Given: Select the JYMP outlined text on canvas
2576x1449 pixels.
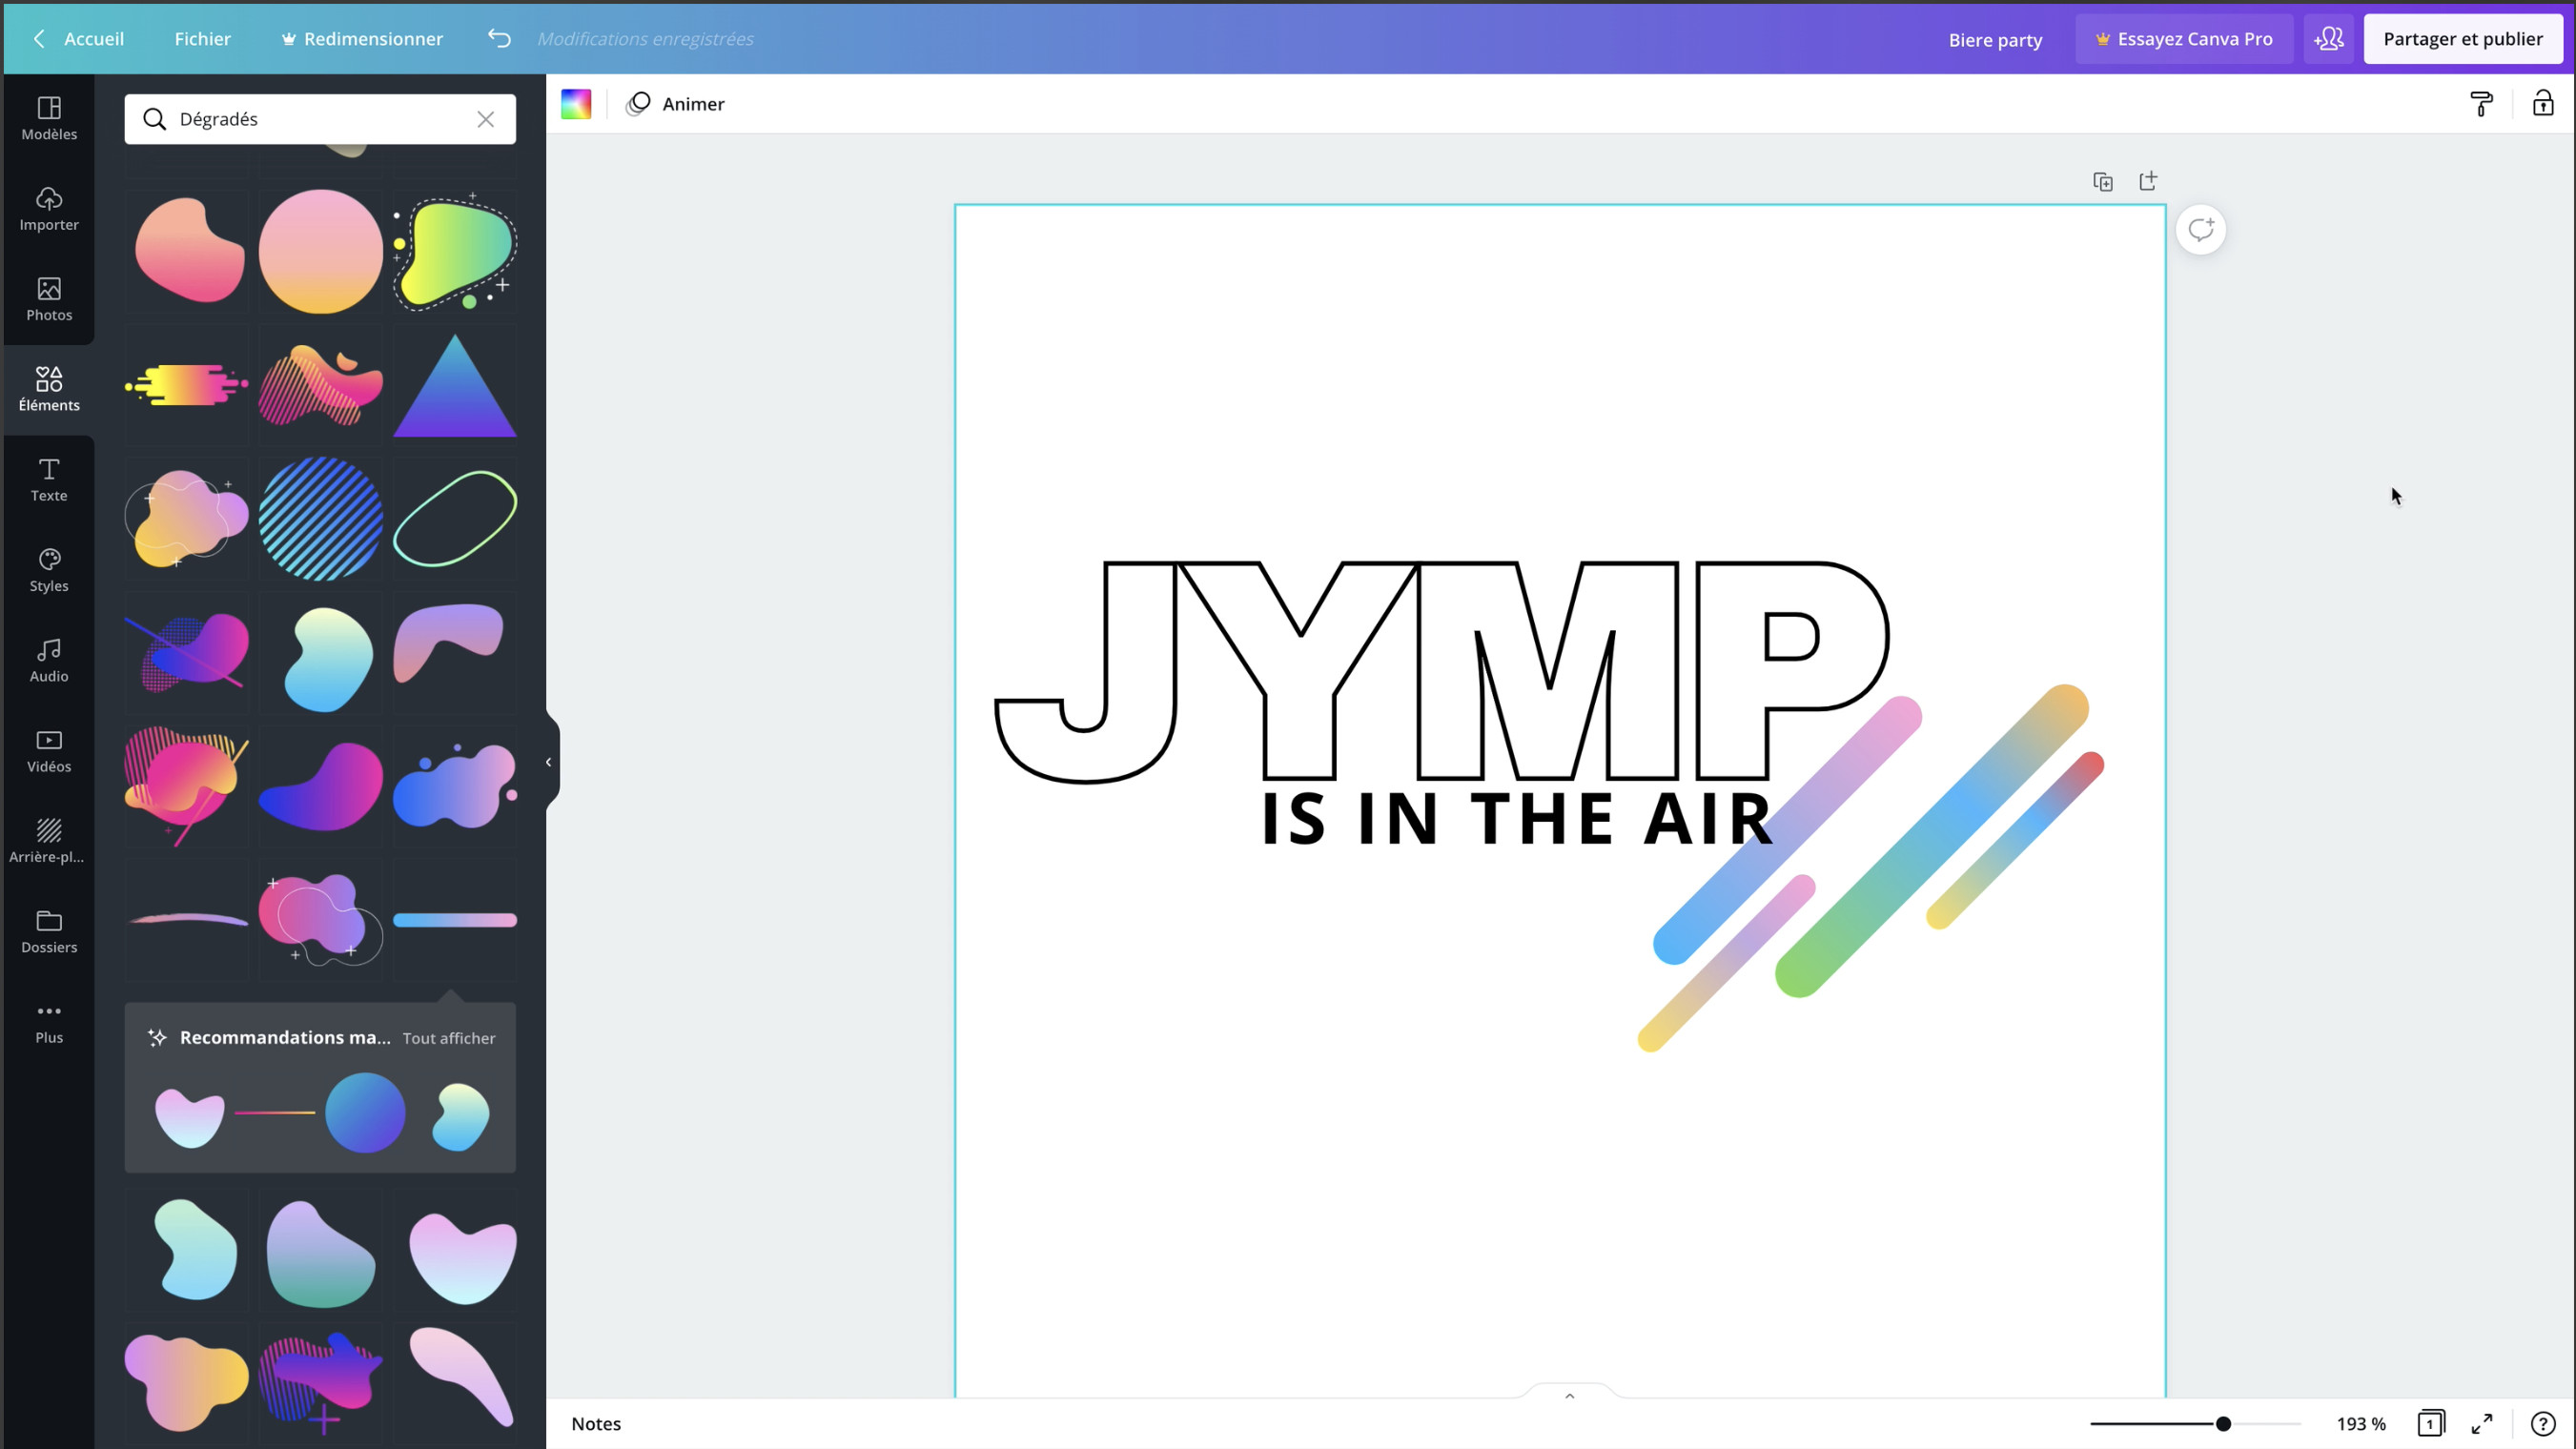Looking at the screenshot, I should [1441, 672].
